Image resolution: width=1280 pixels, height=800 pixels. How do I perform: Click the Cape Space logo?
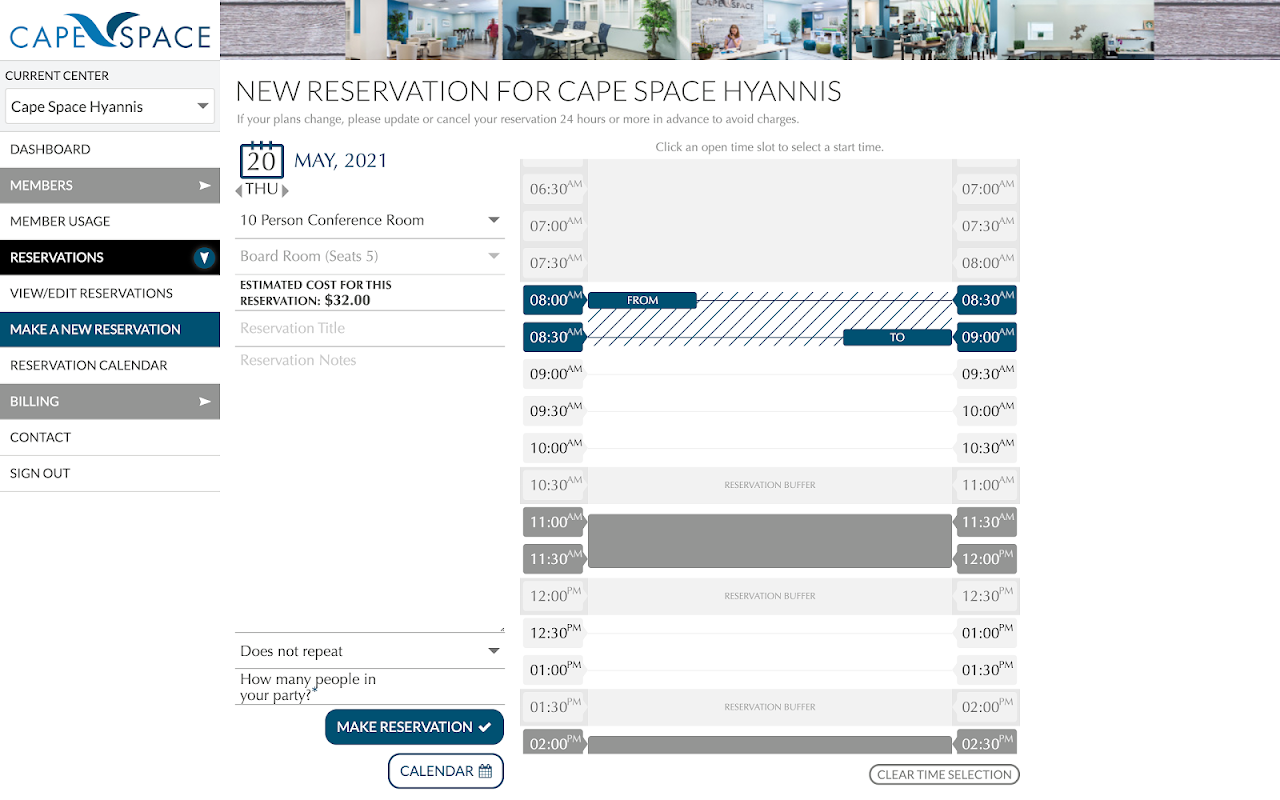click(110, 30)
